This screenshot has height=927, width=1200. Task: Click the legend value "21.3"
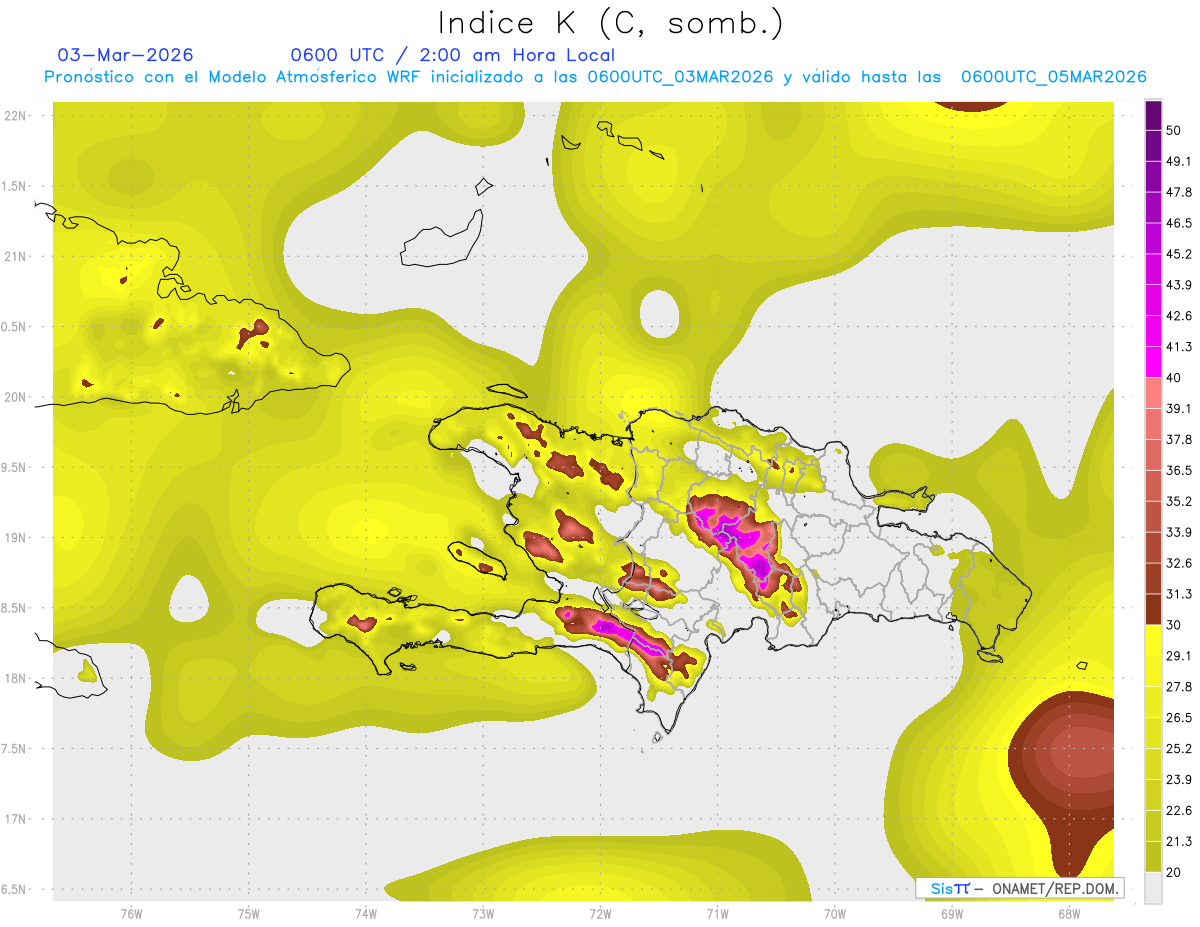tap(1178, 842)
